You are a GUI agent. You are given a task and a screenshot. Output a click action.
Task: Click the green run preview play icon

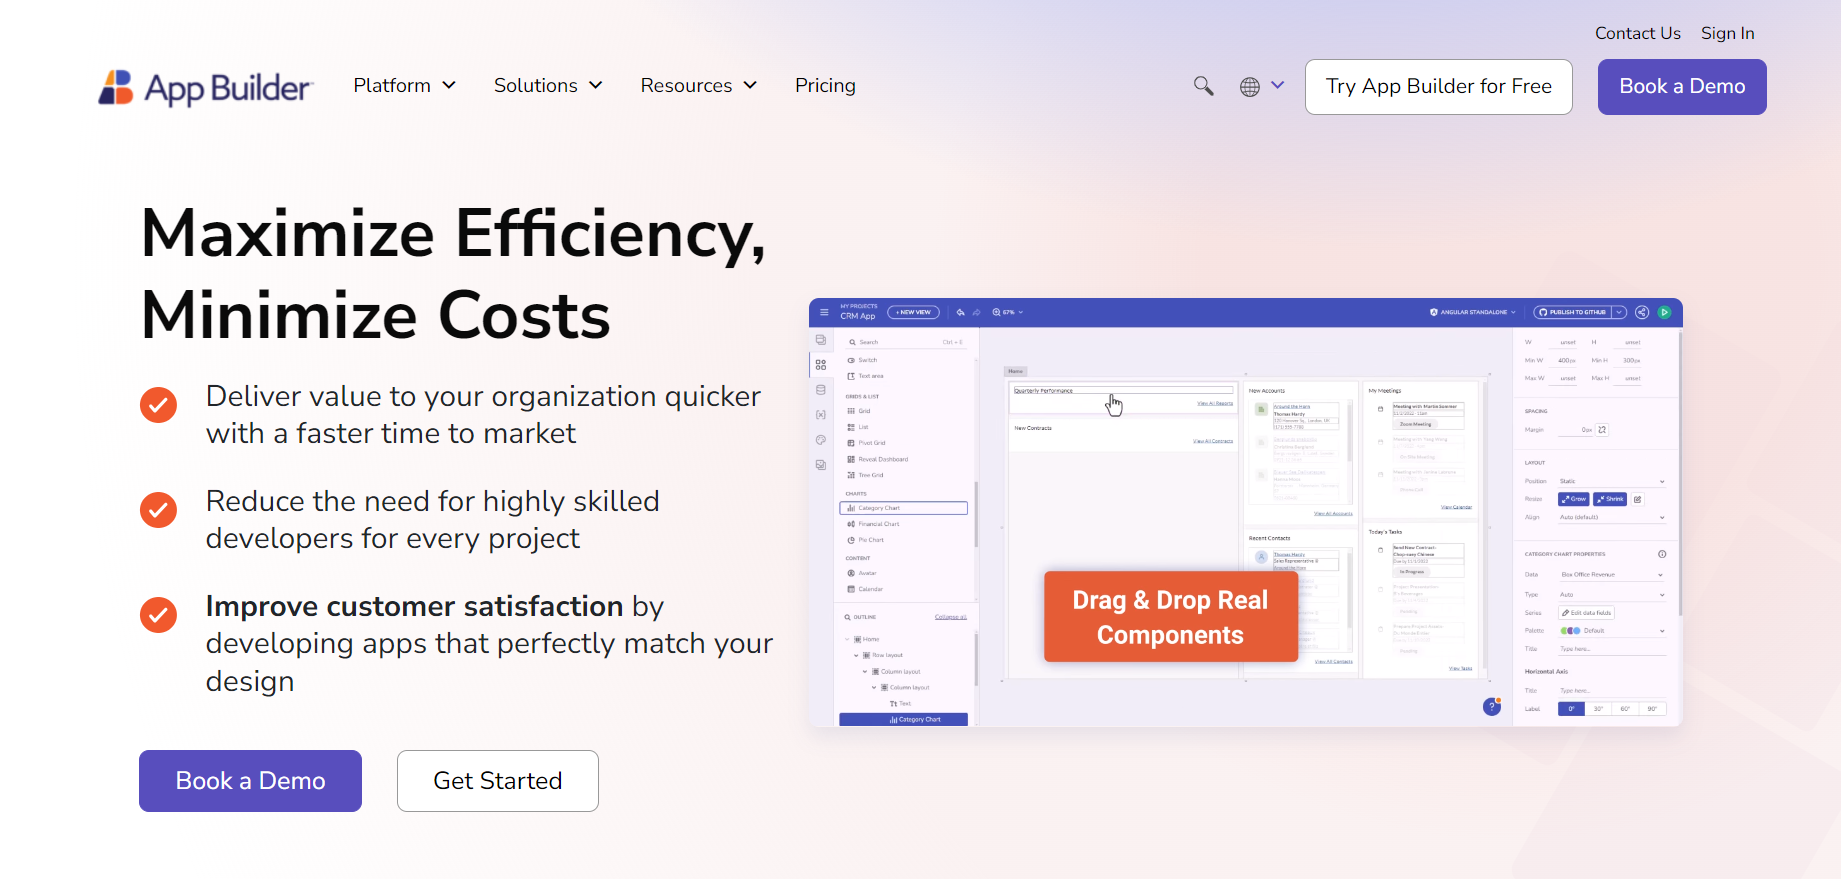tap(1665, 312)
